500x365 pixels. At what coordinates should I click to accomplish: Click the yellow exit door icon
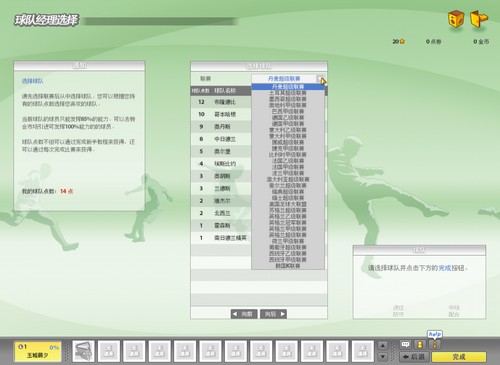[x=479, y=19]
